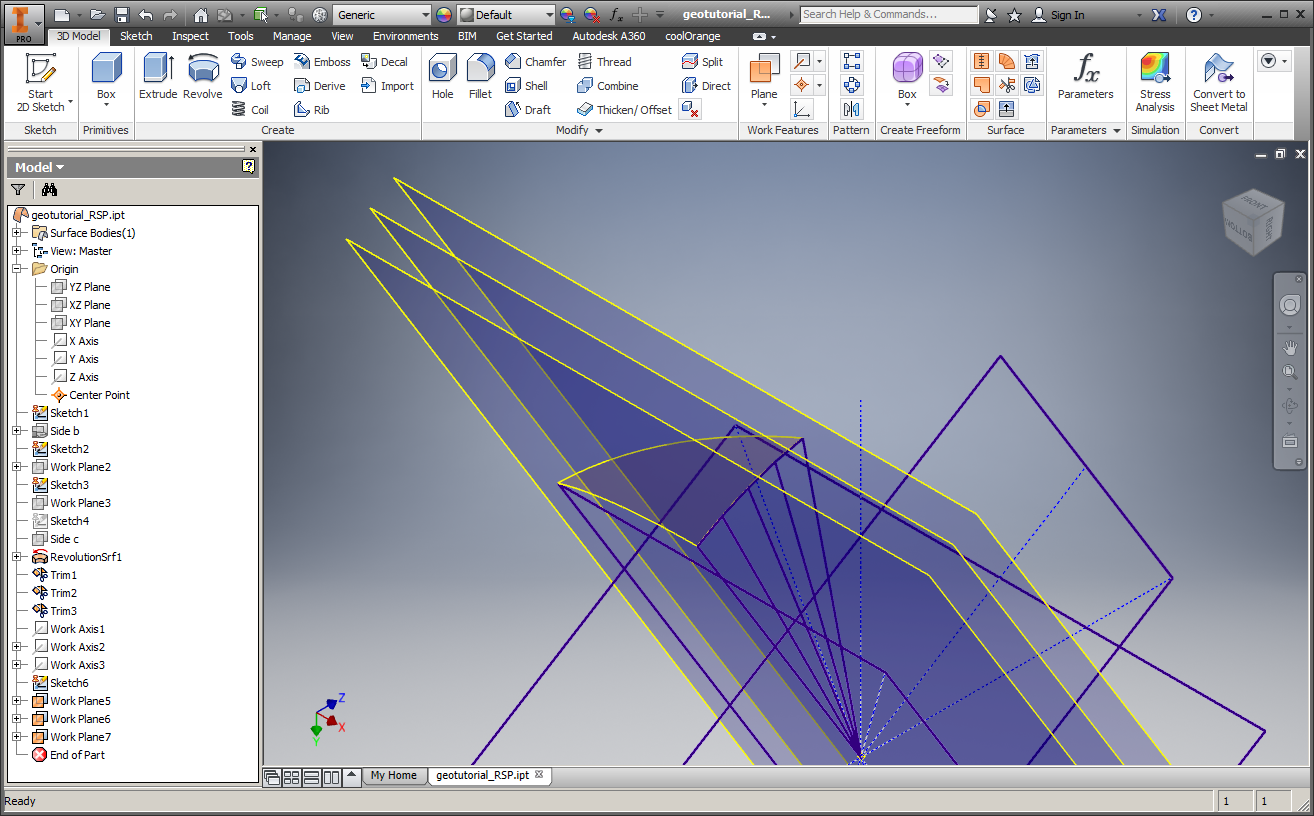Open the Plane work feature dropdown
This screenshot has width=1314, height=816.
point(764,103)
